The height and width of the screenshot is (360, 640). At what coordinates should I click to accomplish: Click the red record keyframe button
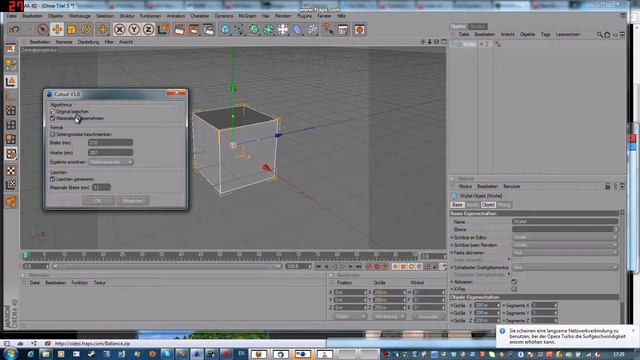369,267
